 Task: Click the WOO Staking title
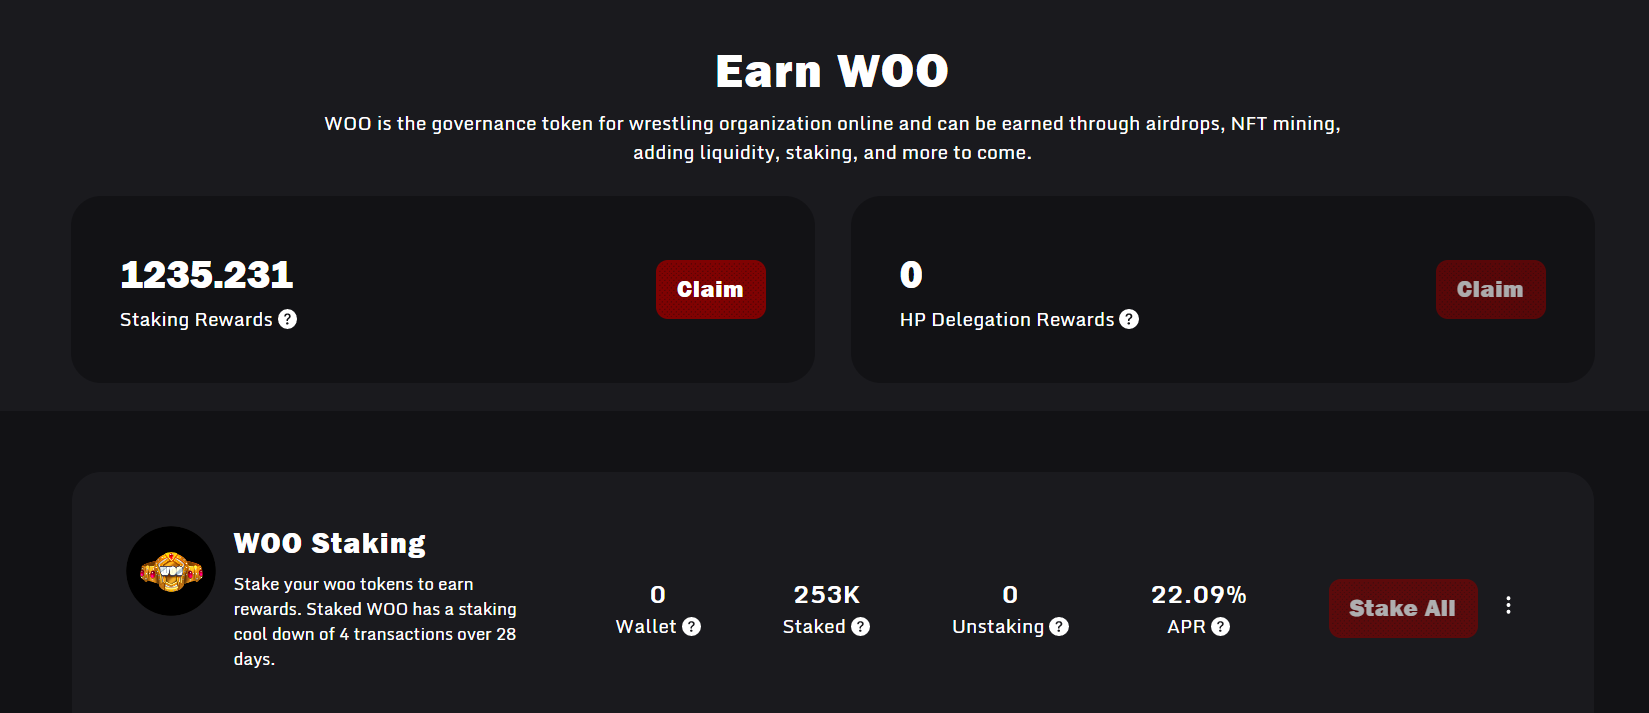329,543
